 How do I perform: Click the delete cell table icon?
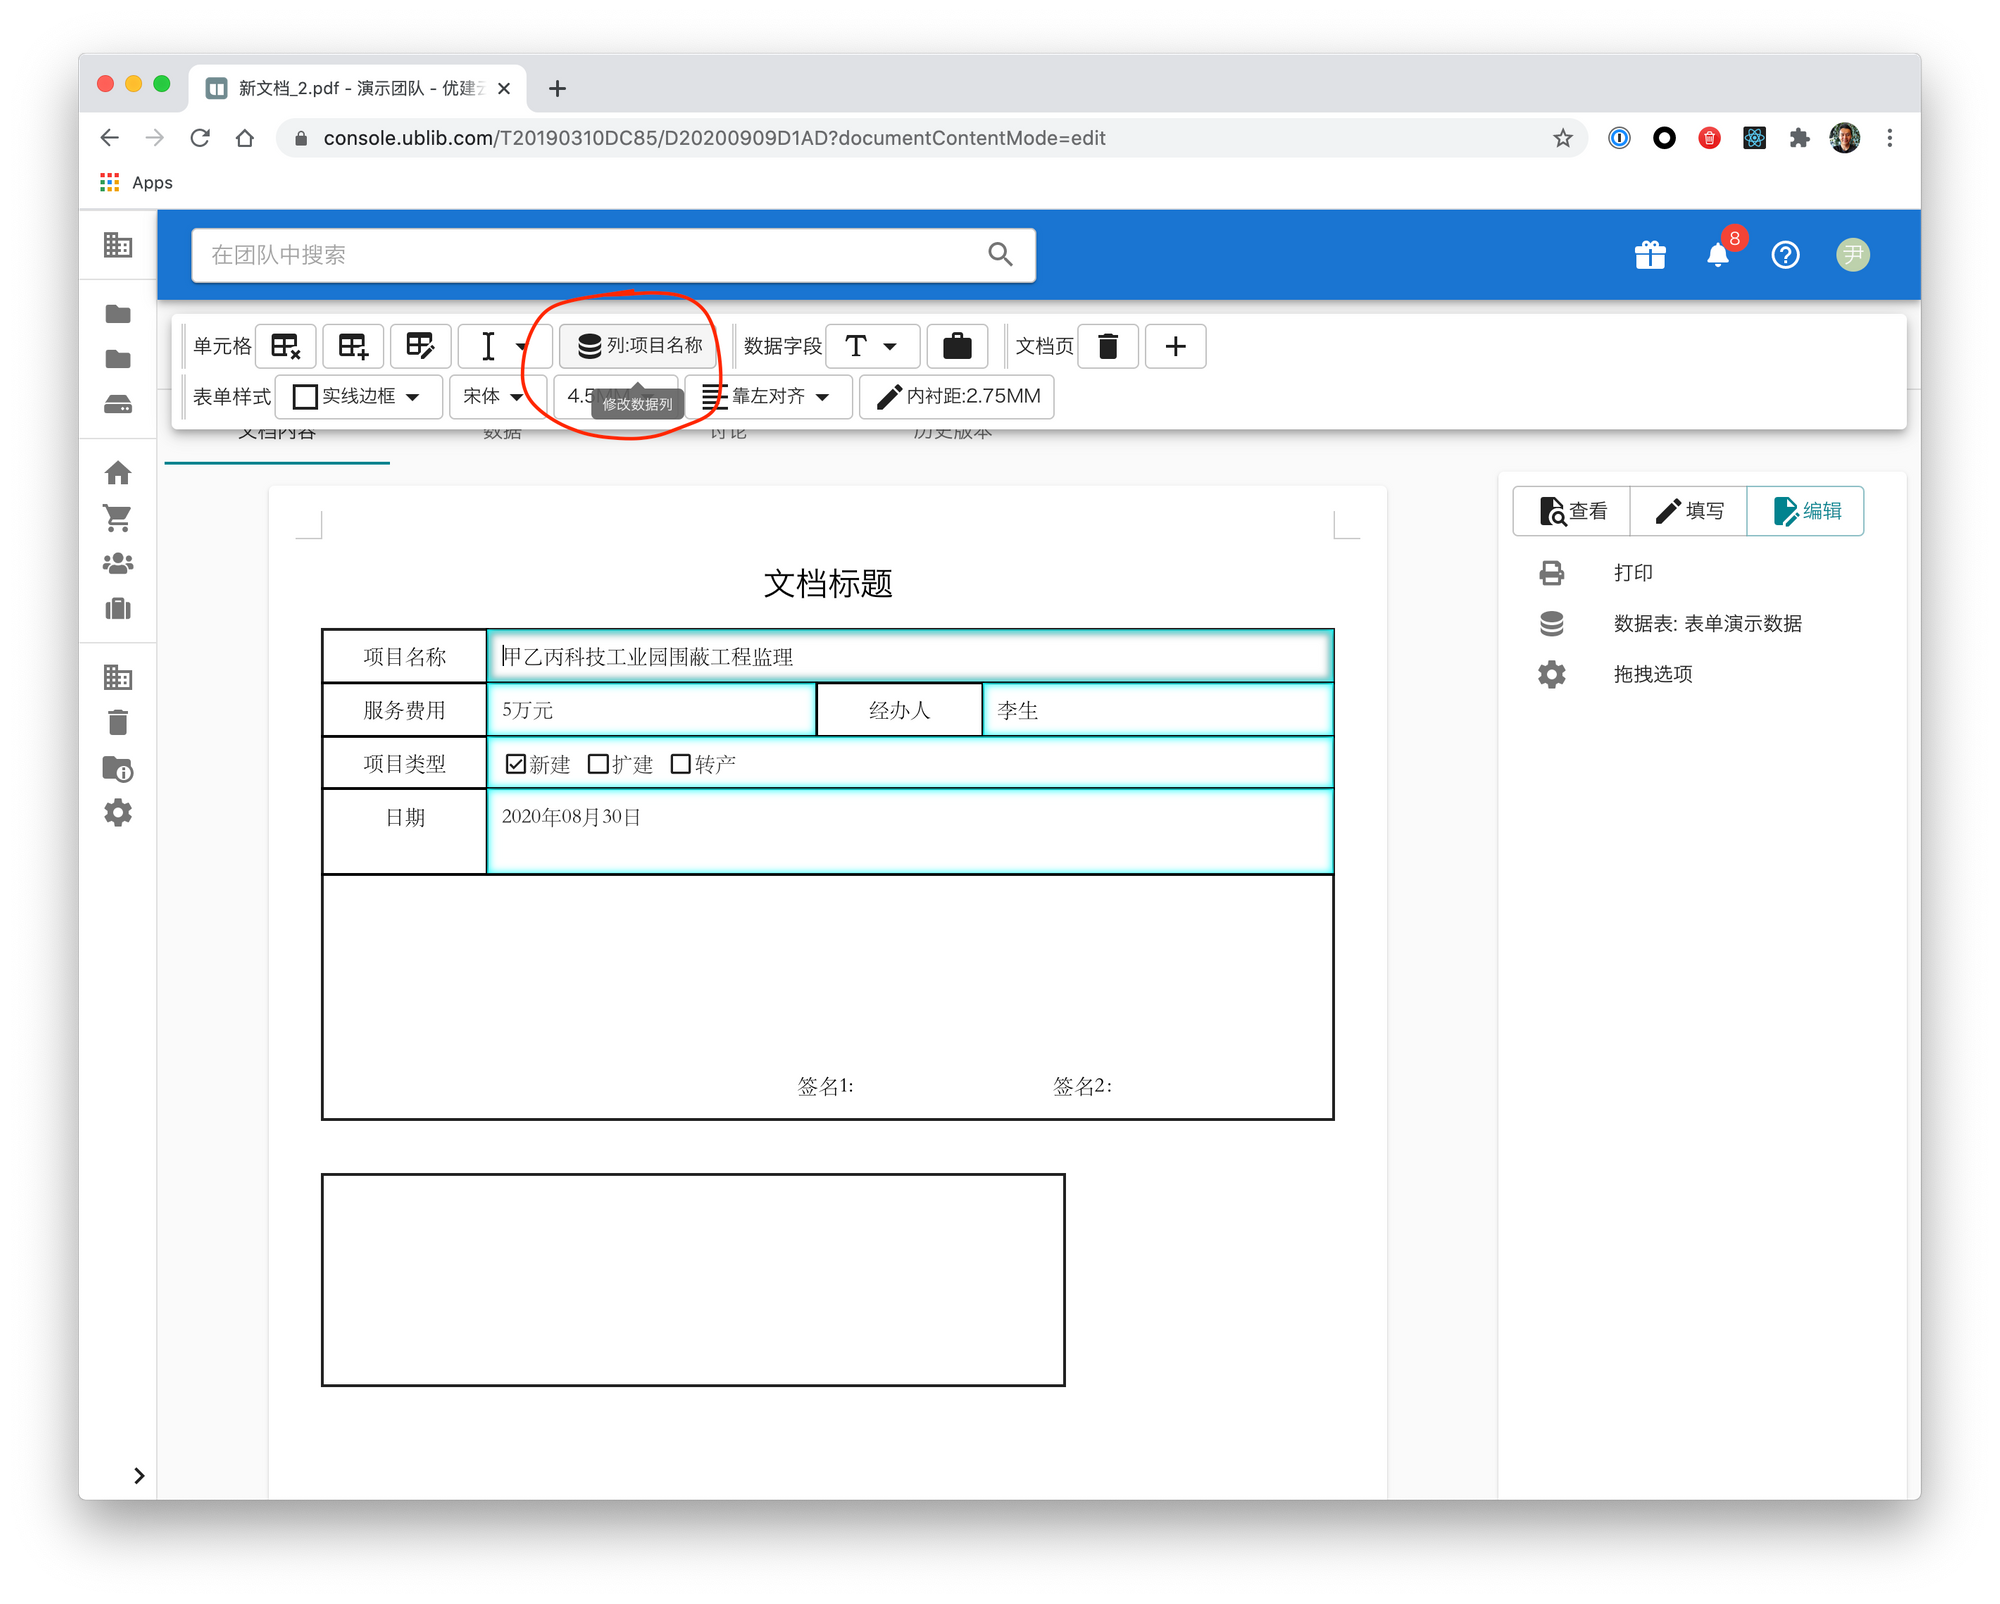pyautogui.click(x=286, y=346)
